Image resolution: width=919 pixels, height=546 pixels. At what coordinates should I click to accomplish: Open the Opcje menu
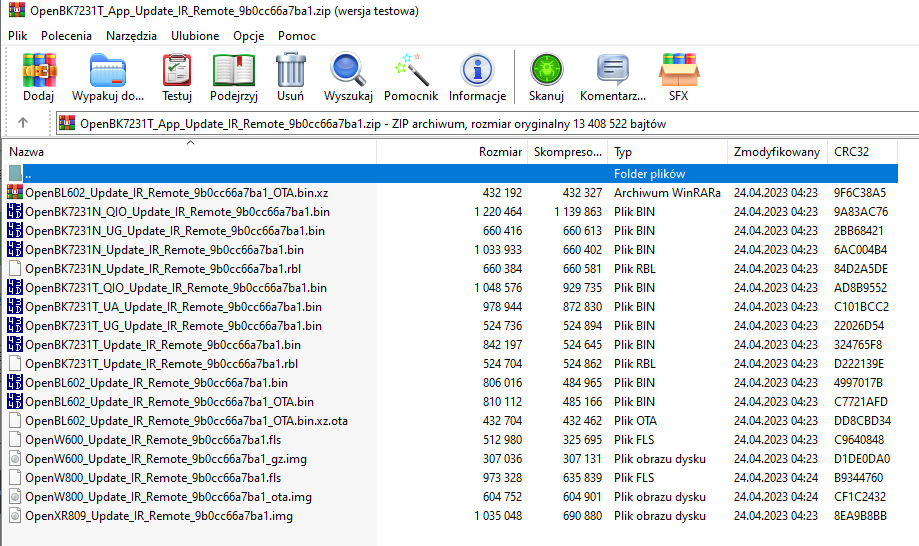coord(249,36)
